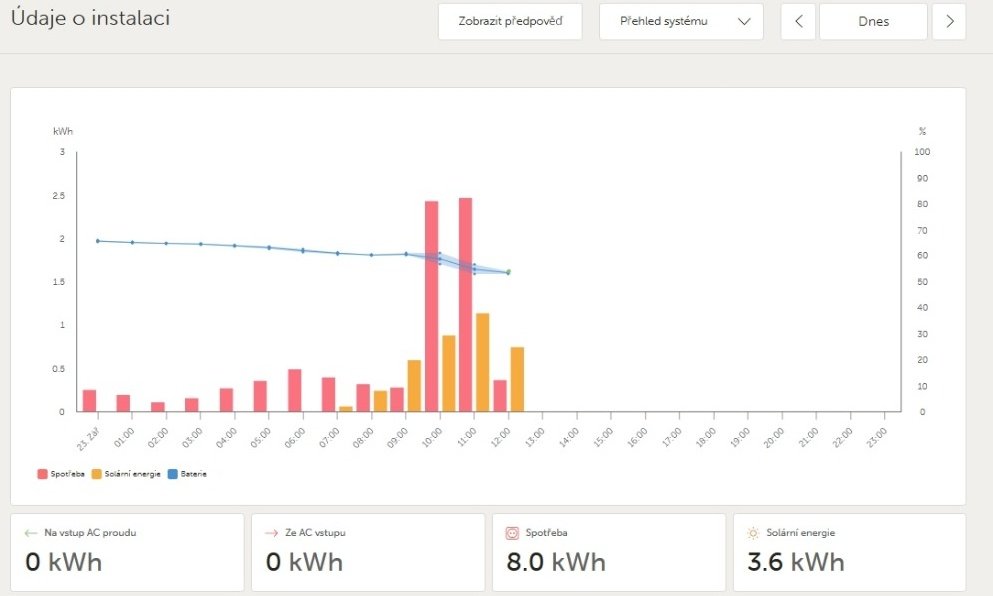
Task: Click the battery line point at midnight
Action: coord(97,241)
